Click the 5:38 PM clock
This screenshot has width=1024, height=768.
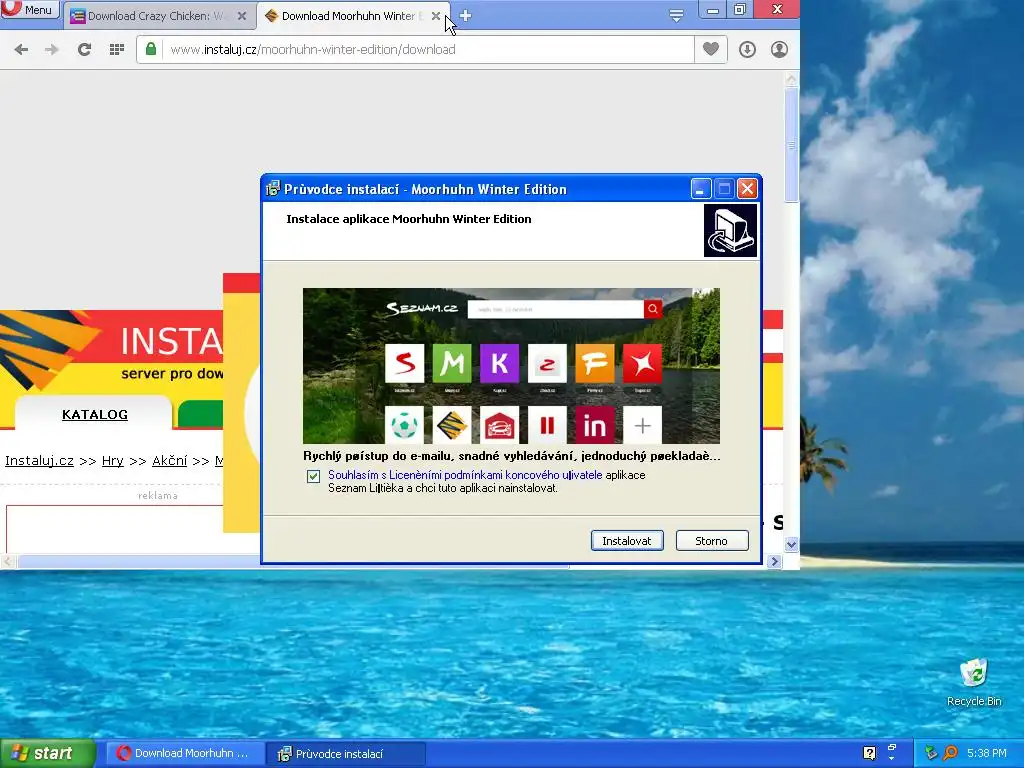click(x=987, y=753)
